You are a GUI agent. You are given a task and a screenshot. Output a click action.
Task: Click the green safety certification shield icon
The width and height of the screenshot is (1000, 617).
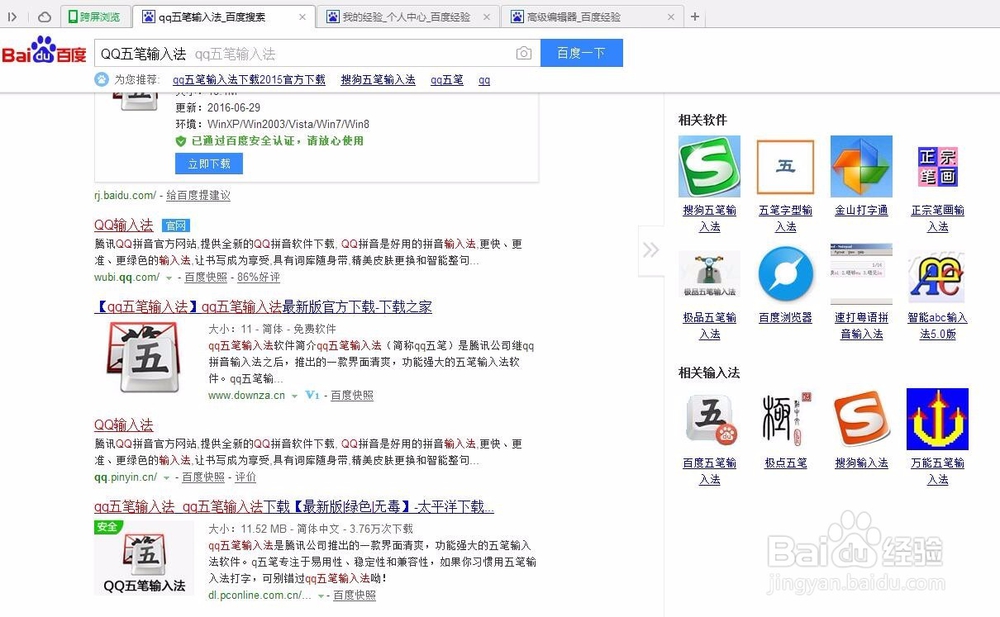pyautogui.click(x=181, y=141)
